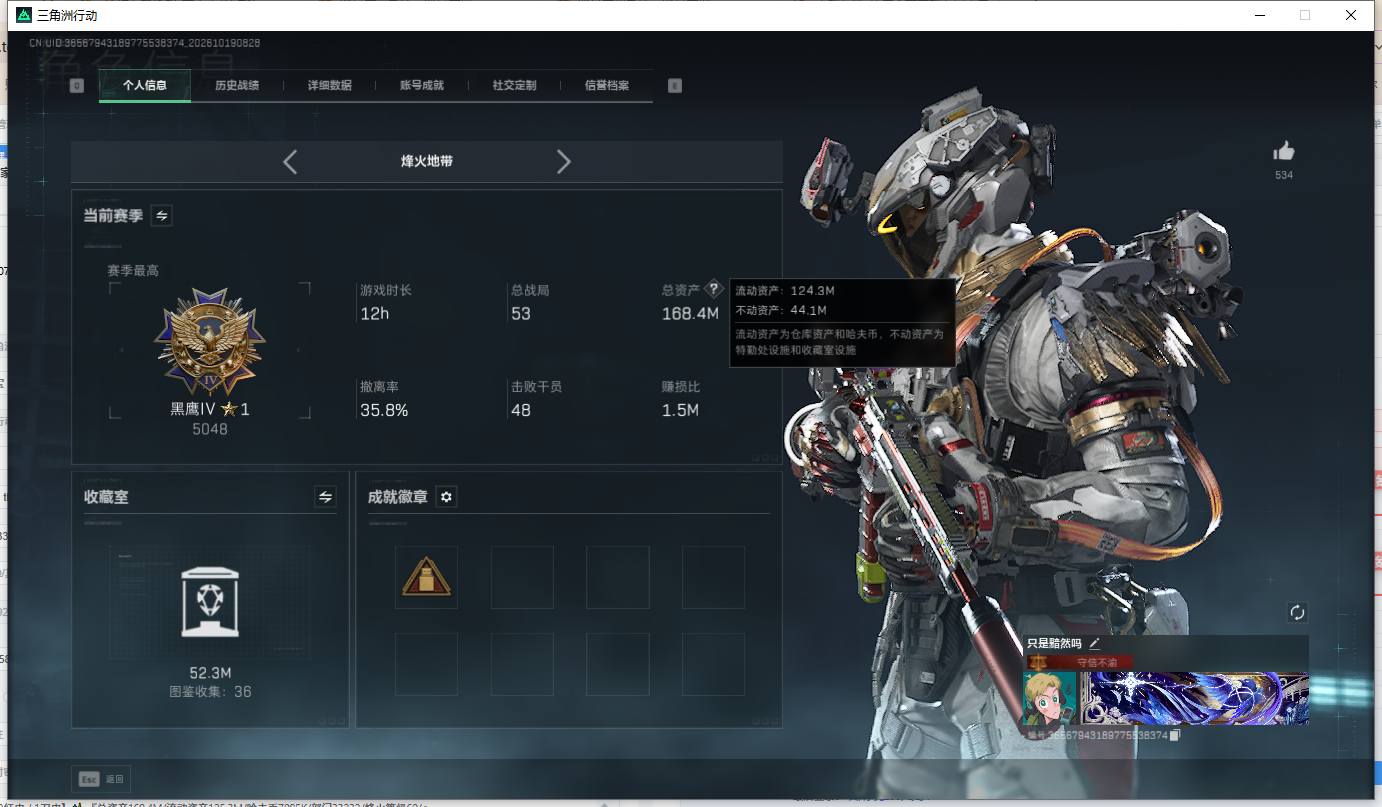Viewport: 1382px width, 807px height.
Task: Open the gear settings for 成就徽章
Action: point(447,496)
